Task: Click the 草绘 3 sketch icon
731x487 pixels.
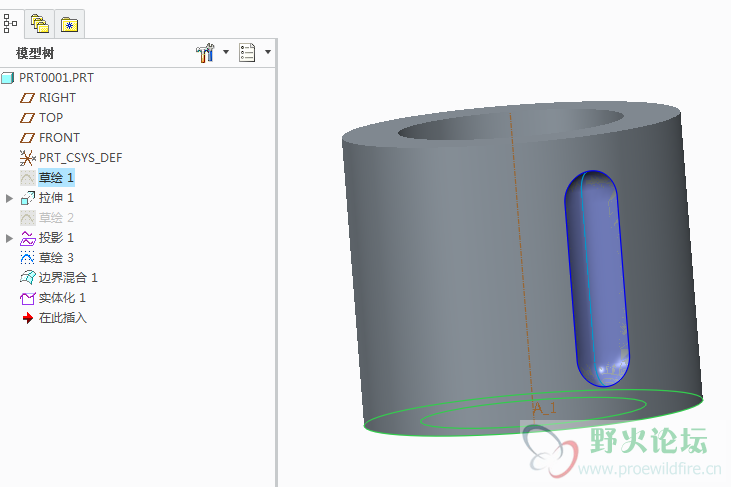Action: click(x=28, y=258)
